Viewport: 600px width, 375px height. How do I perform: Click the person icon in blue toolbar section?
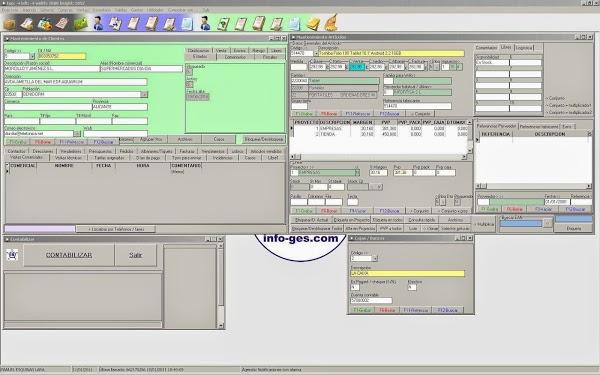pos(98,23)
